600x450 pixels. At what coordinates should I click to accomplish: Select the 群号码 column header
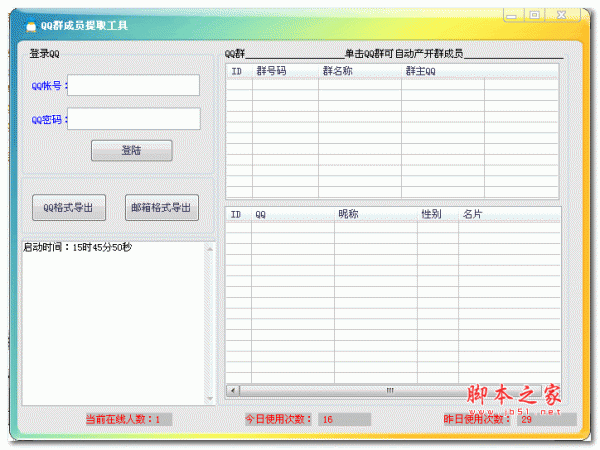pos(285,71)
